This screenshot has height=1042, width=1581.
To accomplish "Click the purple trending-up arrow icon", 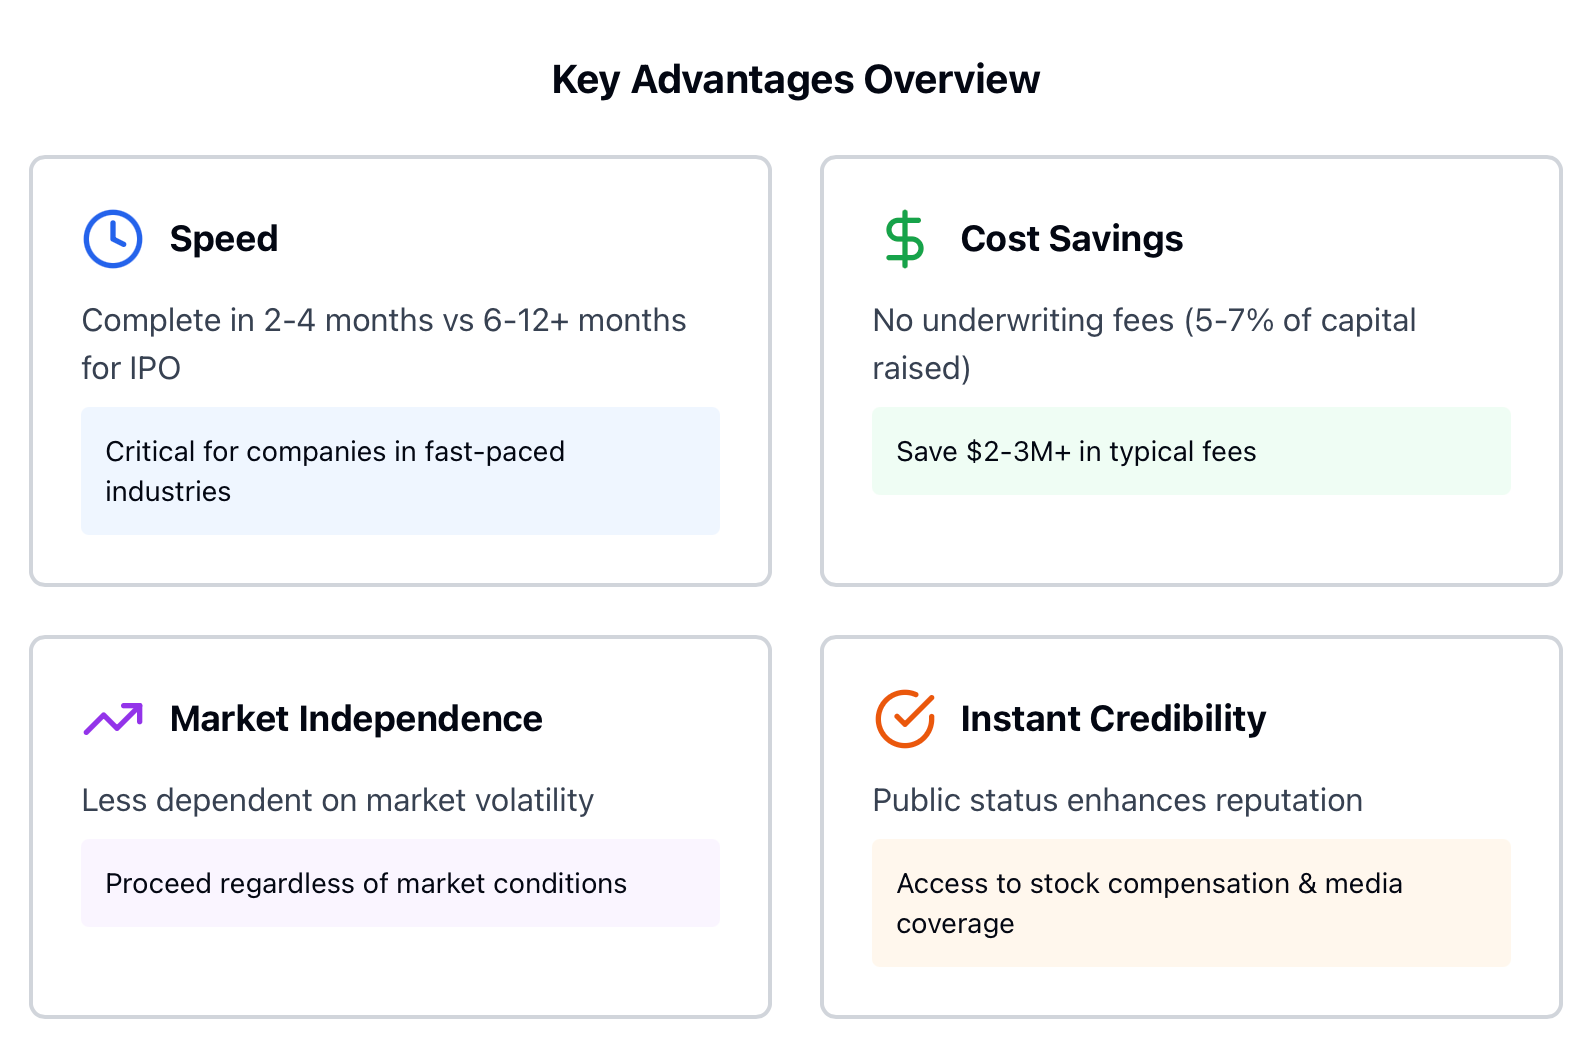I will pyautogui.click(x=112, y=719).
